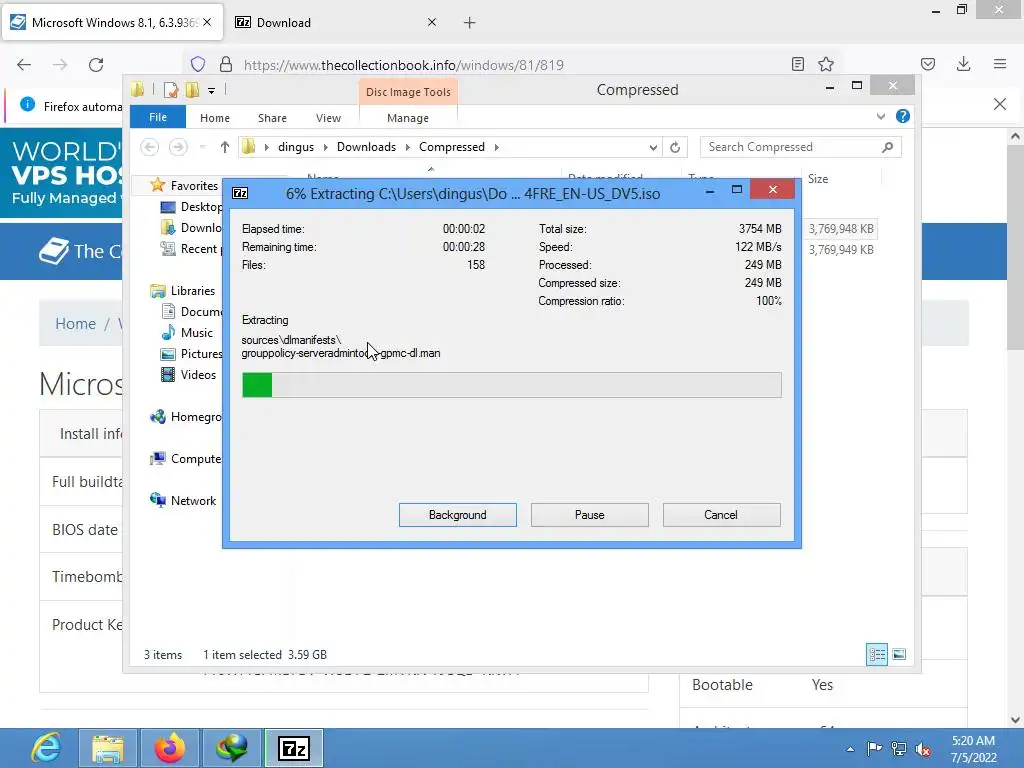Select file size 3,769,948 KB cell
This screenshot has height=768, width=1024.
pos(841,229)
